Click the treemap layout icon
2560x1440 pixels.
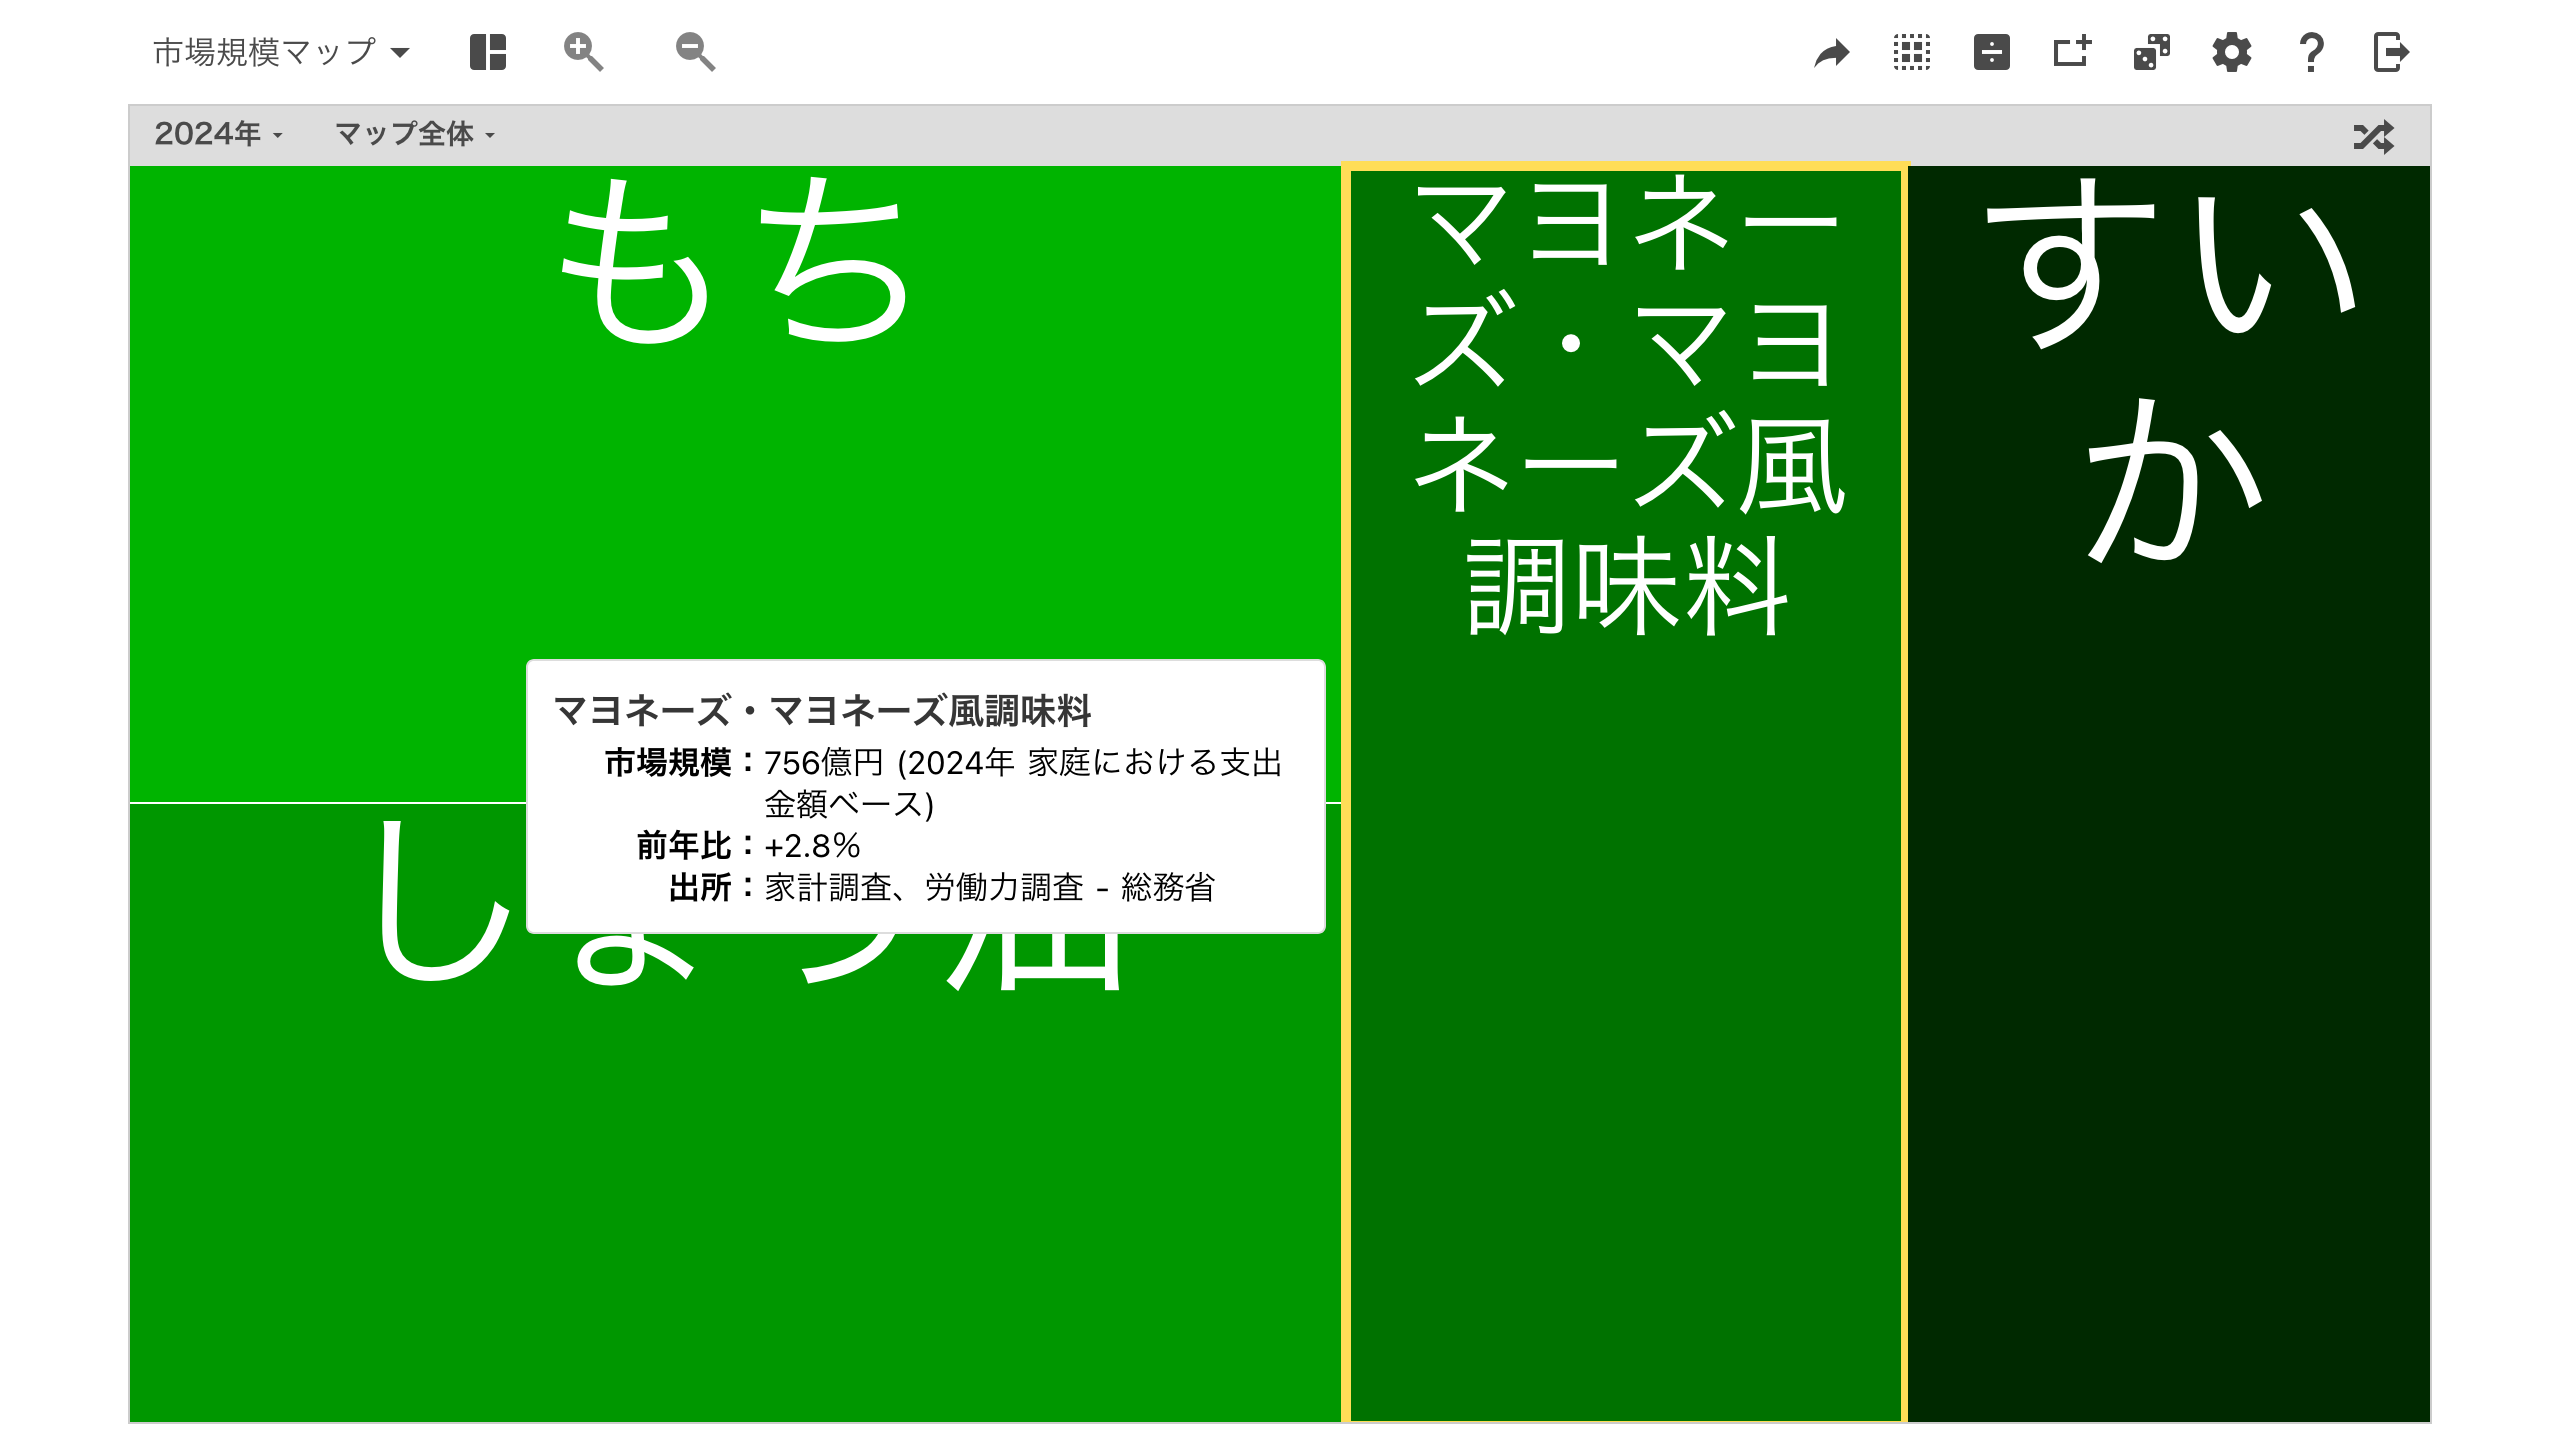pyautogui.click(x=488, y=52)
